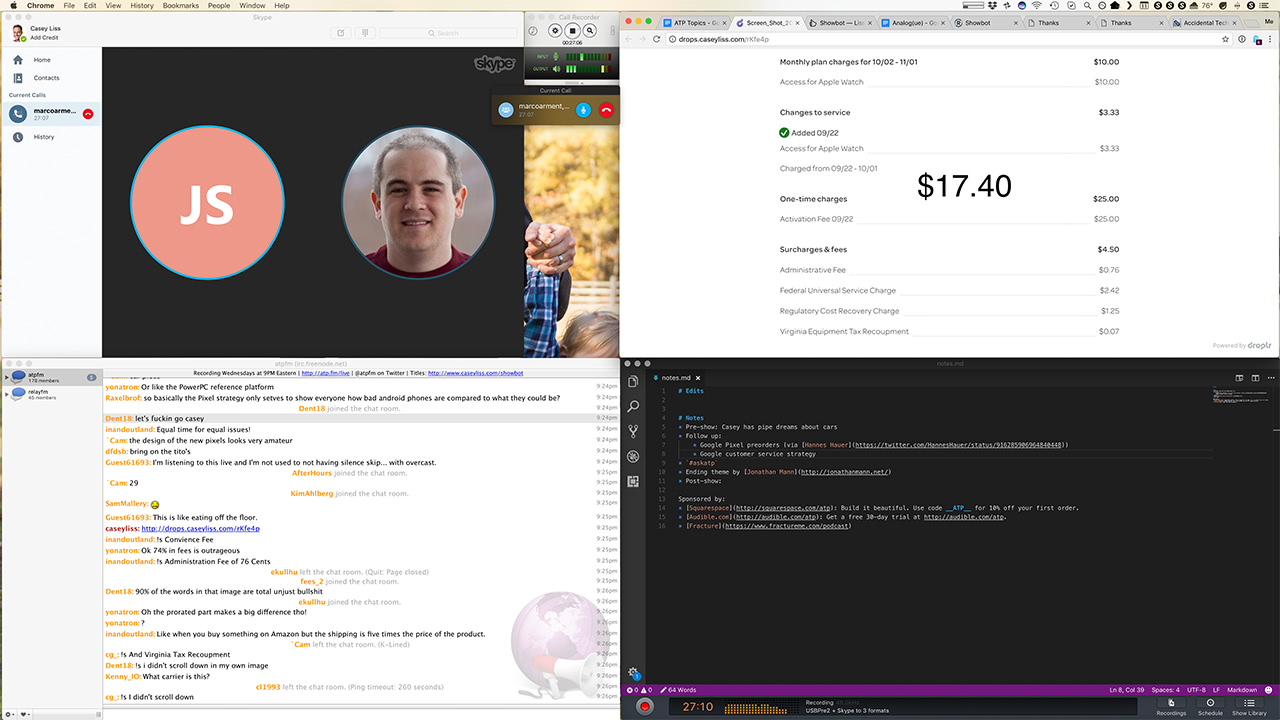Select the notes.md editor tab
Image resolution: width=1280 pixels, height=720 pixels.
[x=674, y=378]
